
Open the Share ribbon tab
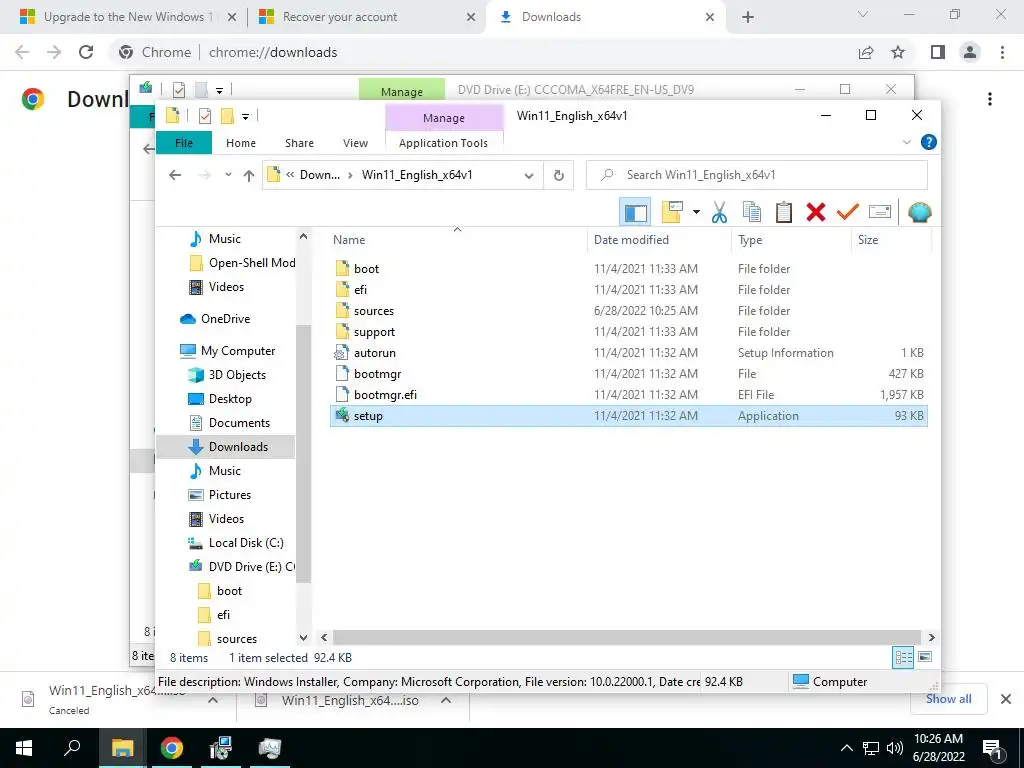(x=299, y=143)
